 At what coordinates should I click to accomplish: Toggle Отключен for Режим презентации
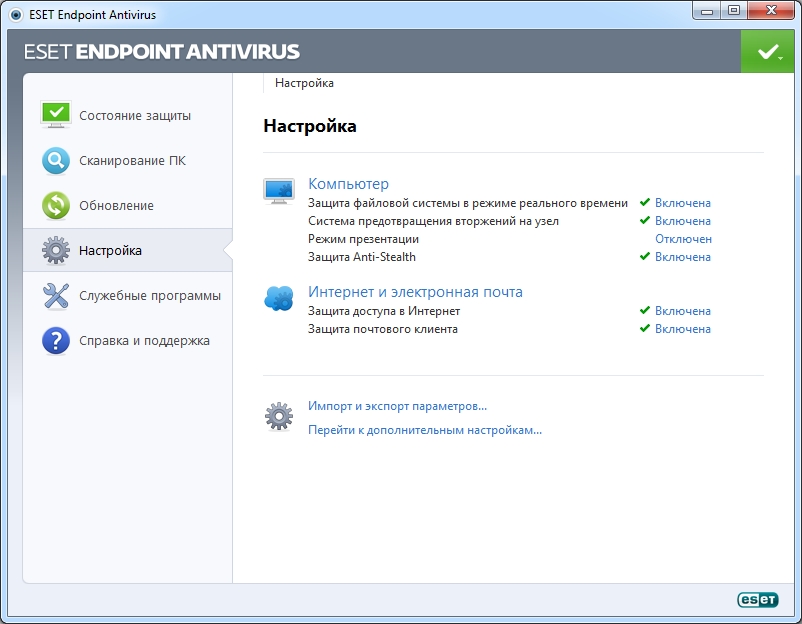pos(683,239)
